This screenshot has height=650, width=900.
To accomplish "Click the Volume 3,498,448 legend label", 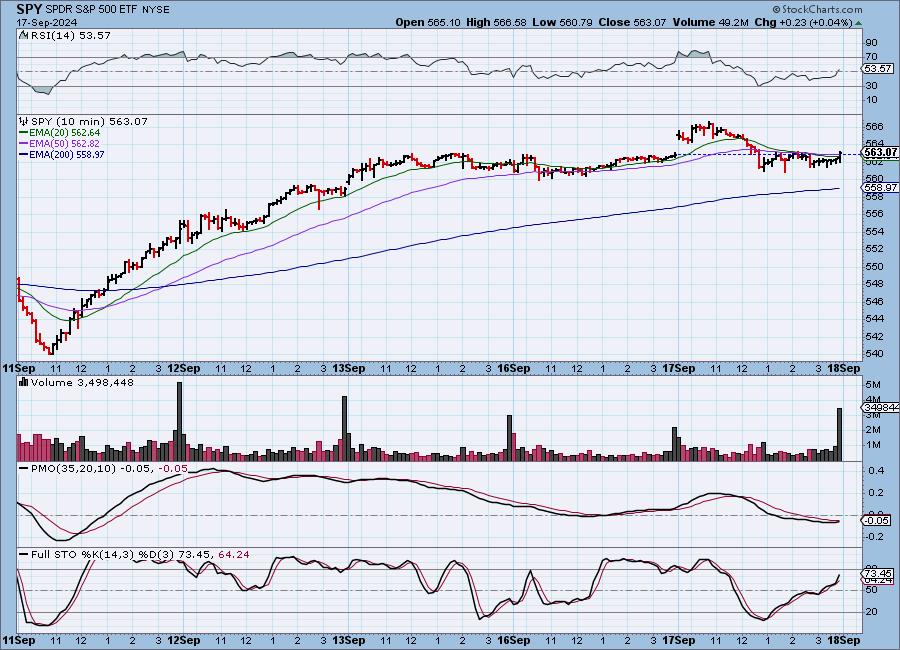I will pos(82,382).
